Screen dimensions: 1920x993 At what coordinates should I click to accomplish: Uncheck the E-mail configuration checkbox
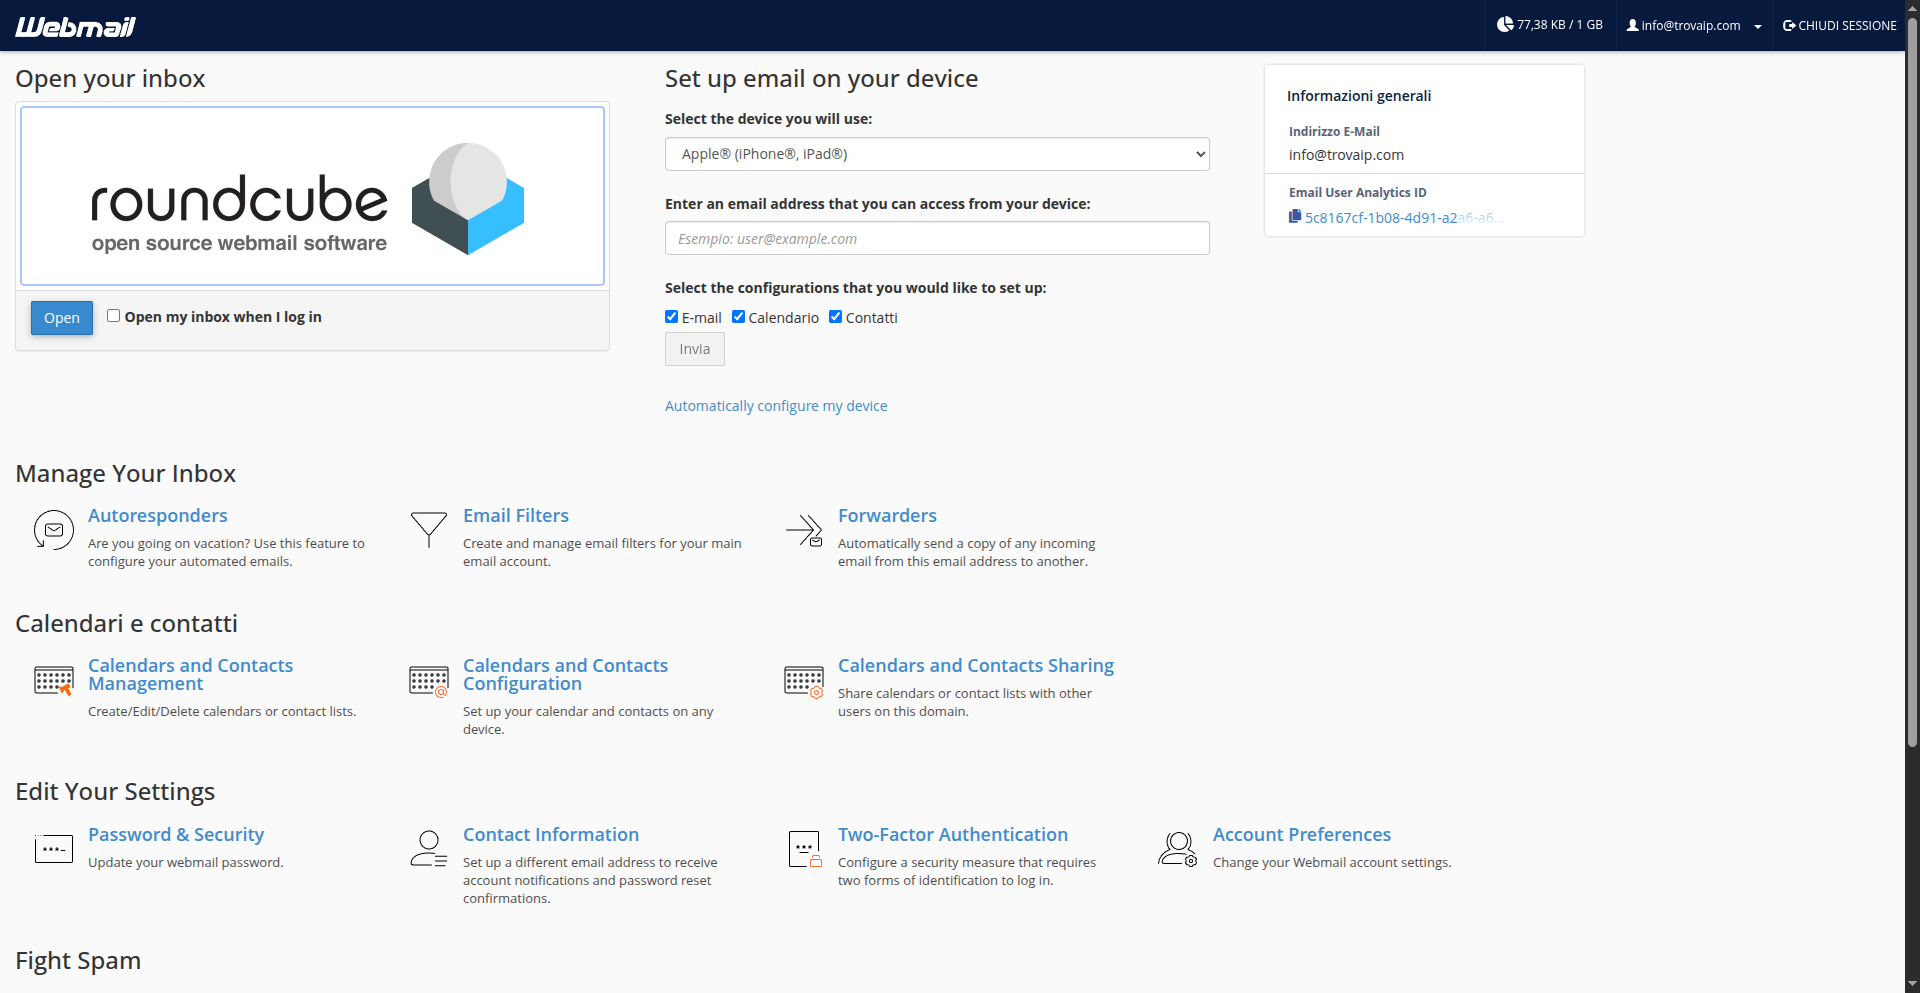point(672,317)
